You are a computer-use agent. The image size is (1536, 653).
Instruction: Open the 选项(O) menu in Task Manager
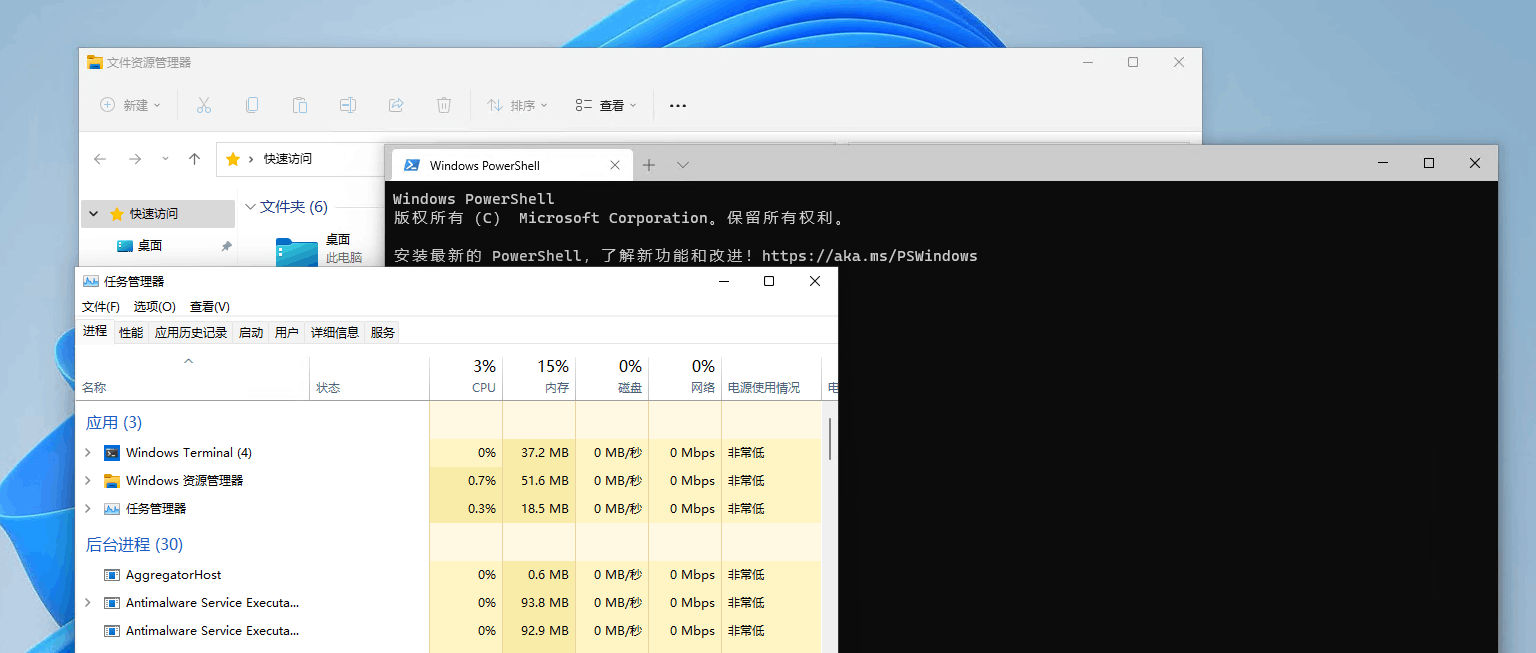tap(155, 307)
